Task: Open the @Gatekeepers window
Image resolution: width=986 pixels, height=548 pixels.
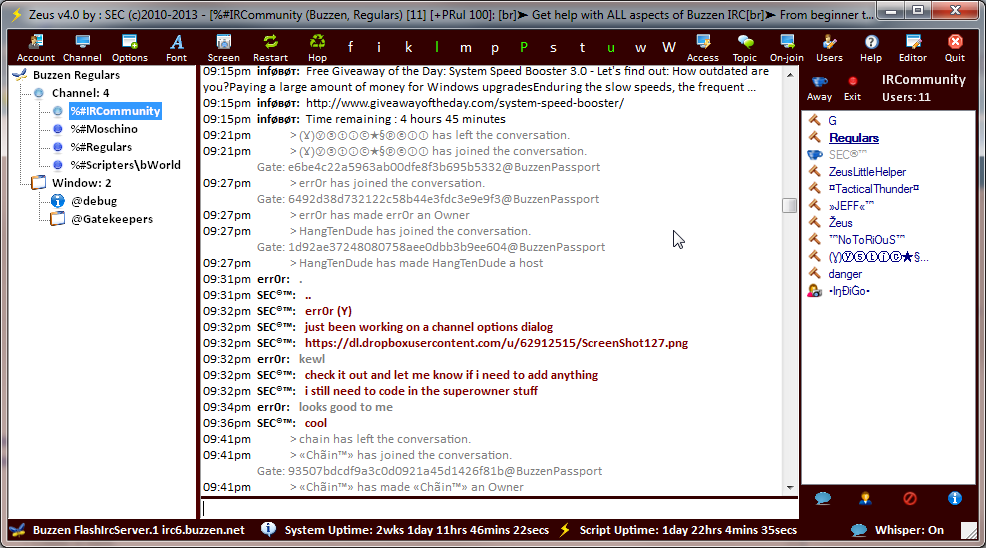Action: click(x=111, y=219)
